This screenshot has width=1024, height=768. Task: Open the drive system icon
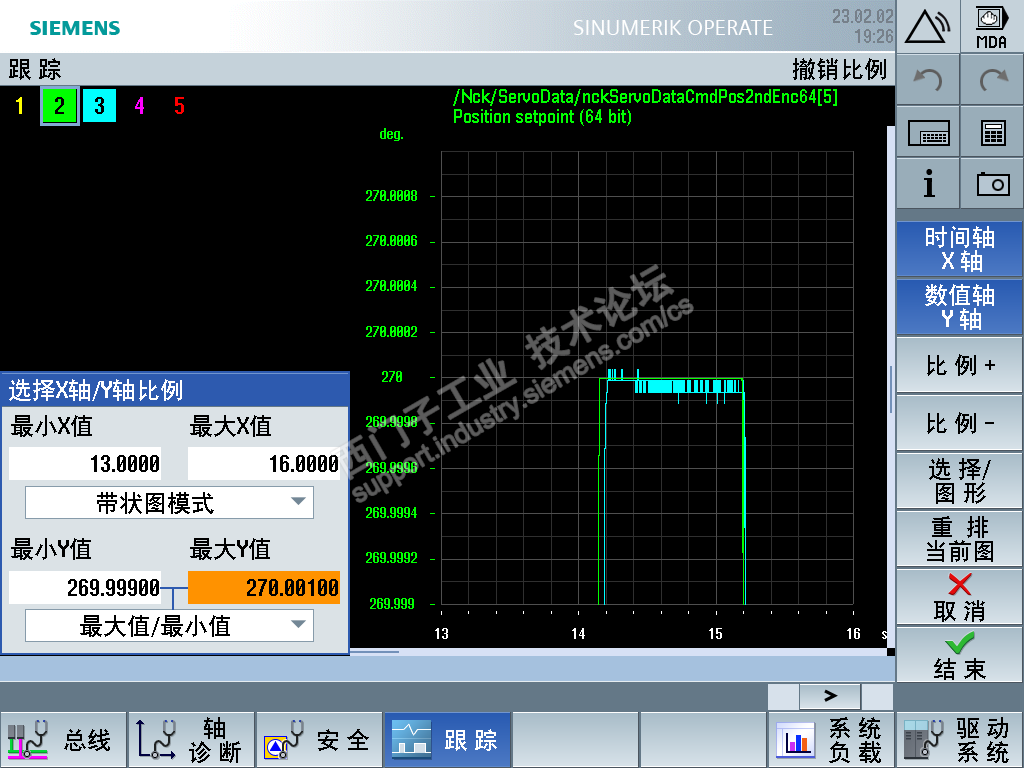[924, 740]
